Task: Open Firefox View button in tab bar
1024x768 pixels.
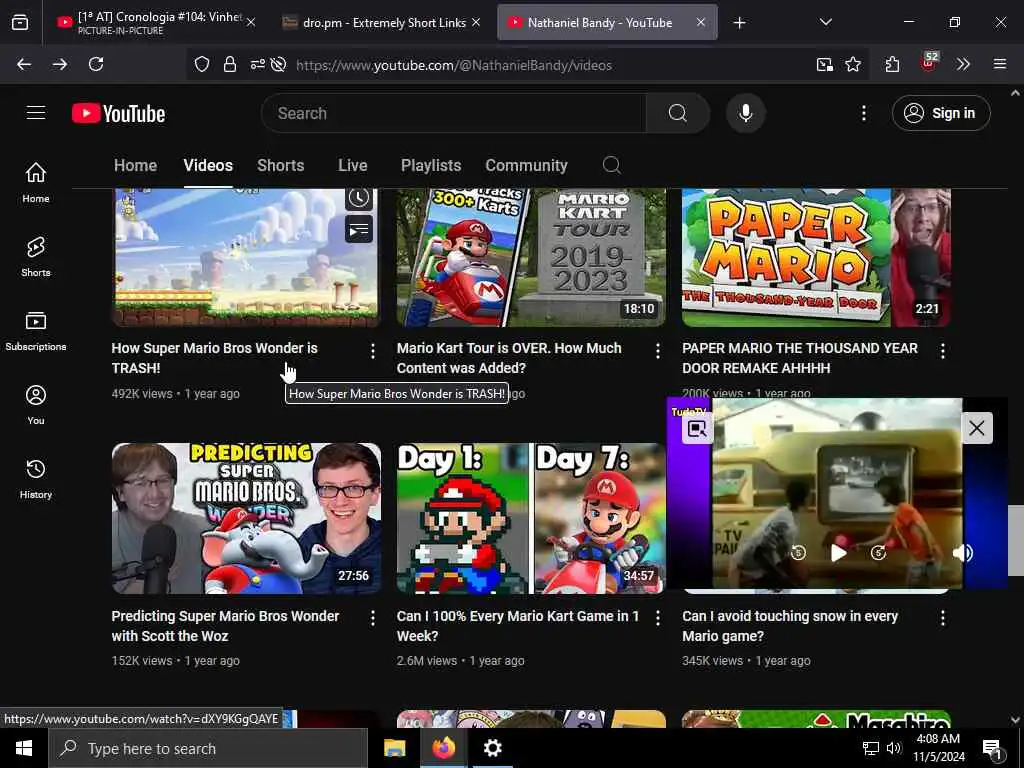Action: tap(20, 22)
